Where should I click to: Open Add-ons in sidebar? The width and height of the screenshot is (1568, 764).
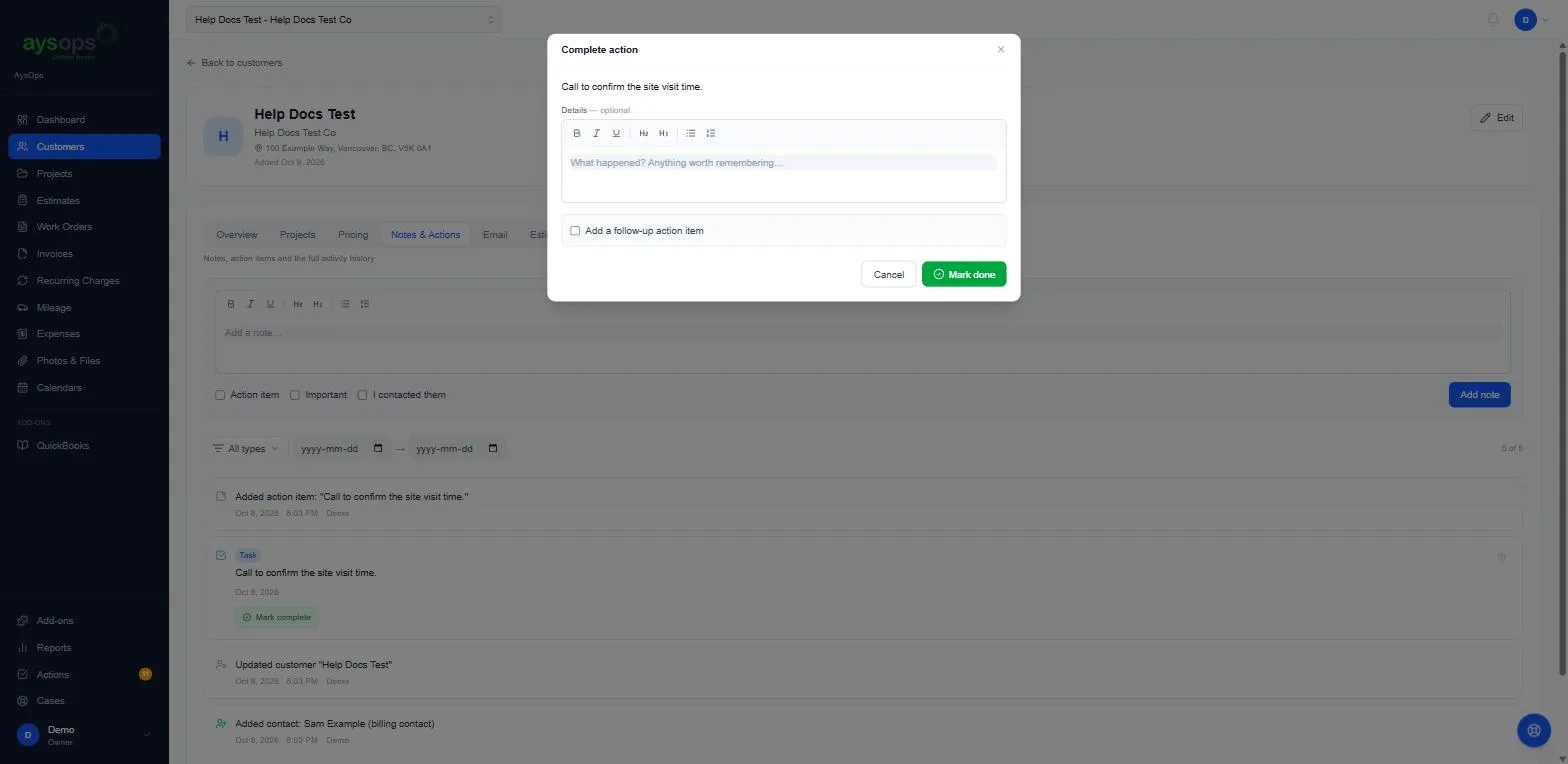pyautogui.click(x=84, y=621)
